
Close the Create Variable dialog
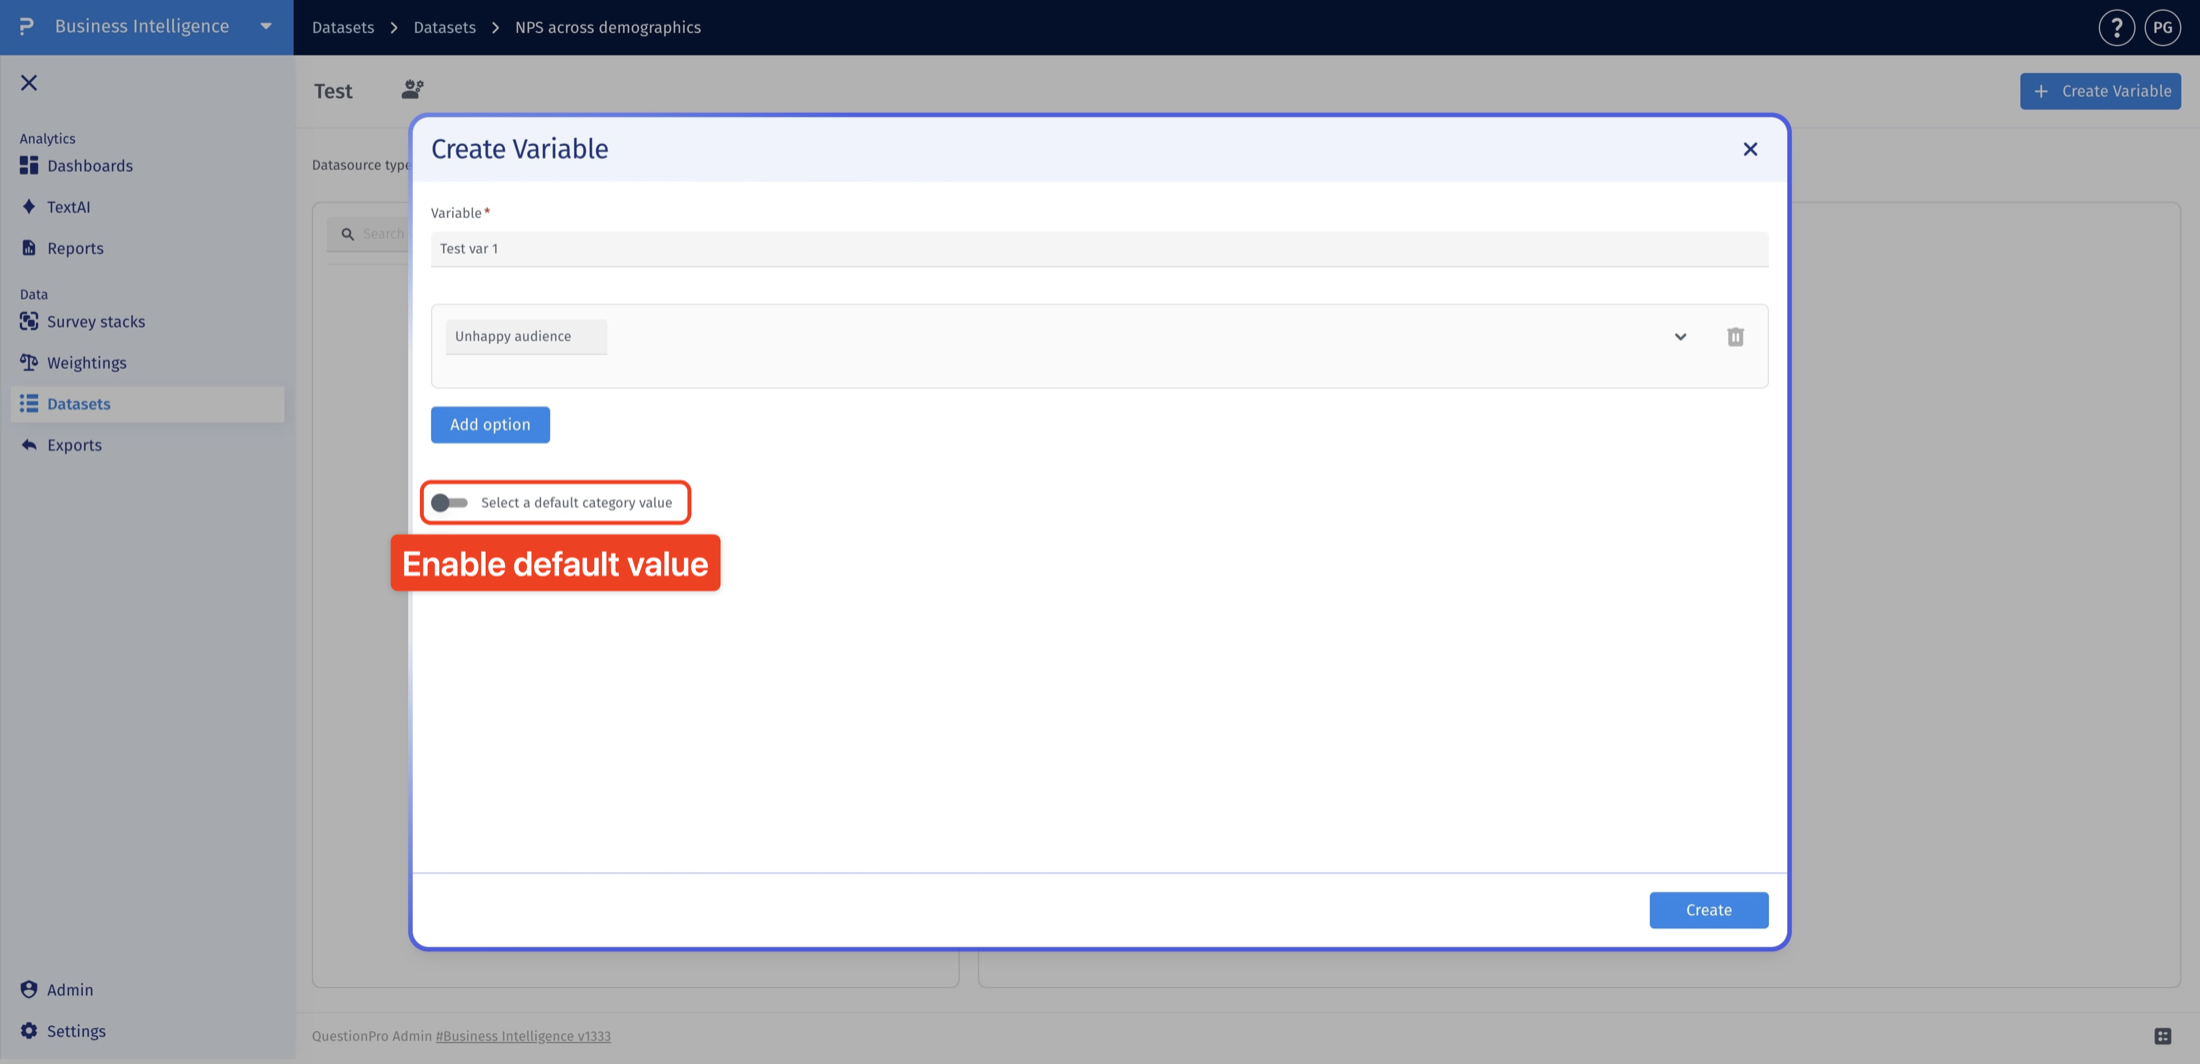(x=1750, y=149)
